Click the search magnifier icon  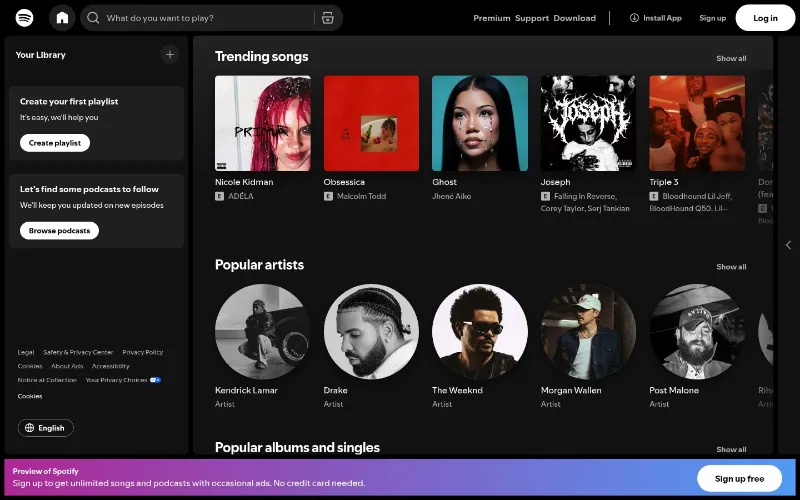93,18
